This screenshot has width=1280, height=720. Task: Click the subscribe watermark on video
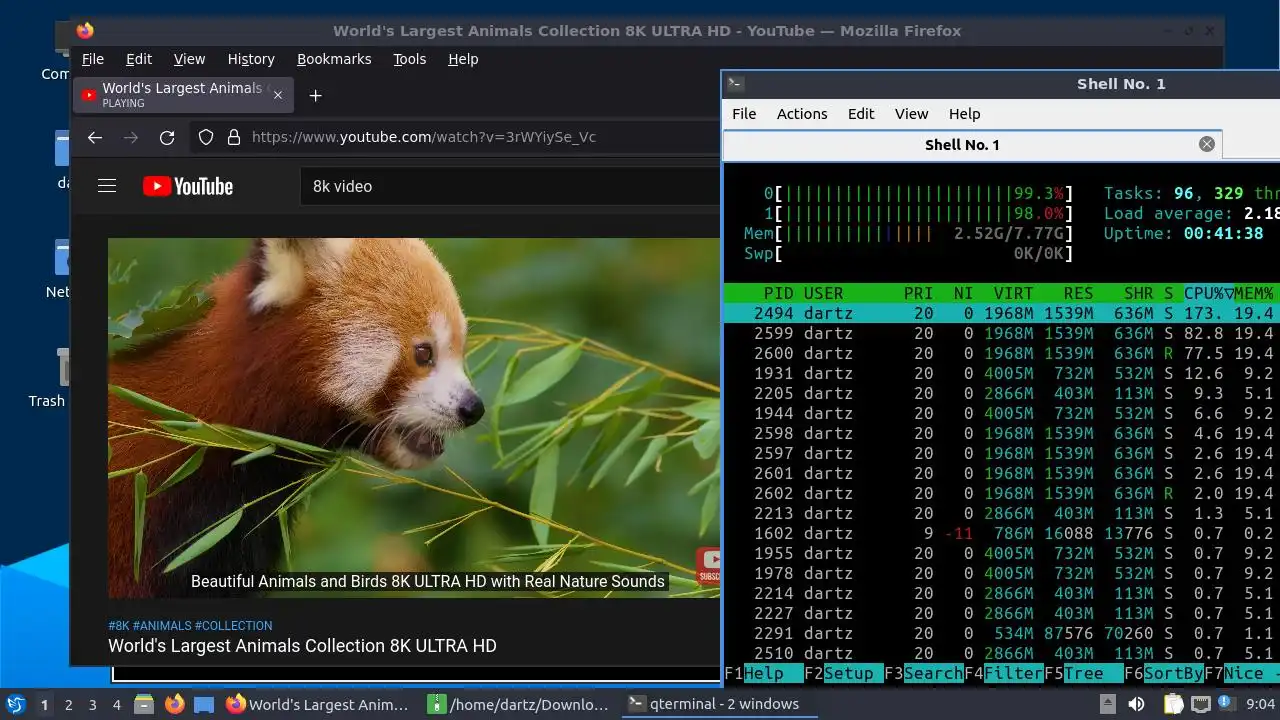point(709,565)
